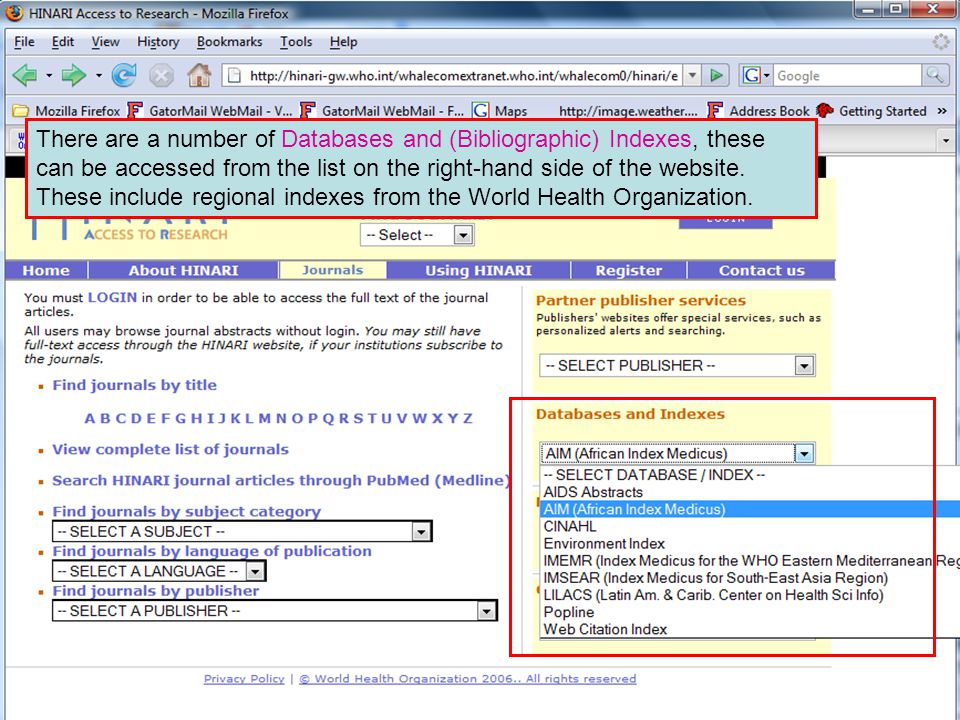Viewport: 960px width, 720px height.
Task: Open the Help menu
Action: coord(343,42)
